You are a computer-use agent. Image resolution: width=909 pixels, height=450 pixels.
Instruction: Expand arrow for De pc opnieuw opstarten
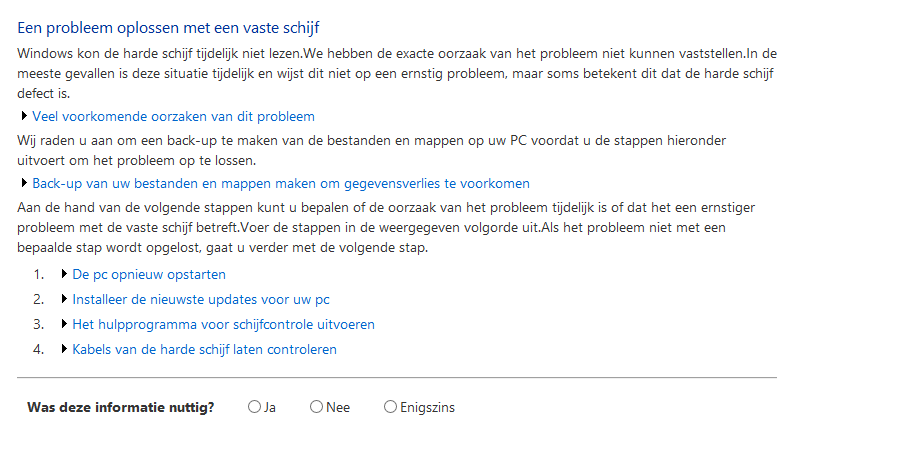click(64, 274)
